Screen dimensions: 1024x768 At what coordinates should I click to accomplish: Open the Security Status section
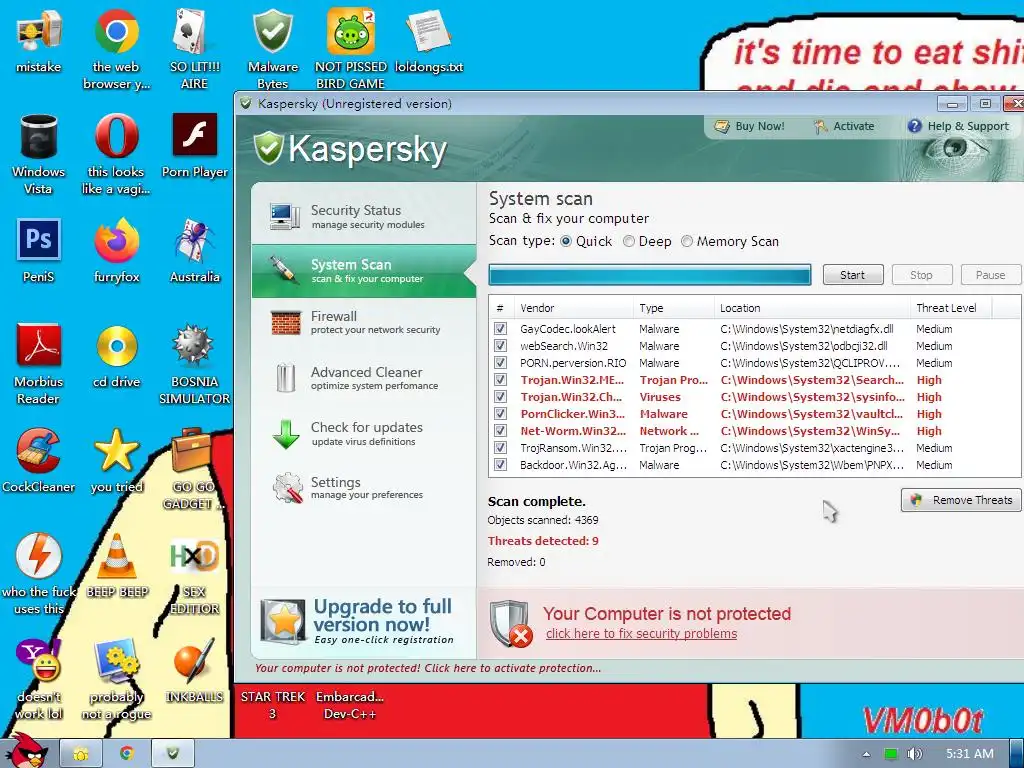(x=364, y=216)
